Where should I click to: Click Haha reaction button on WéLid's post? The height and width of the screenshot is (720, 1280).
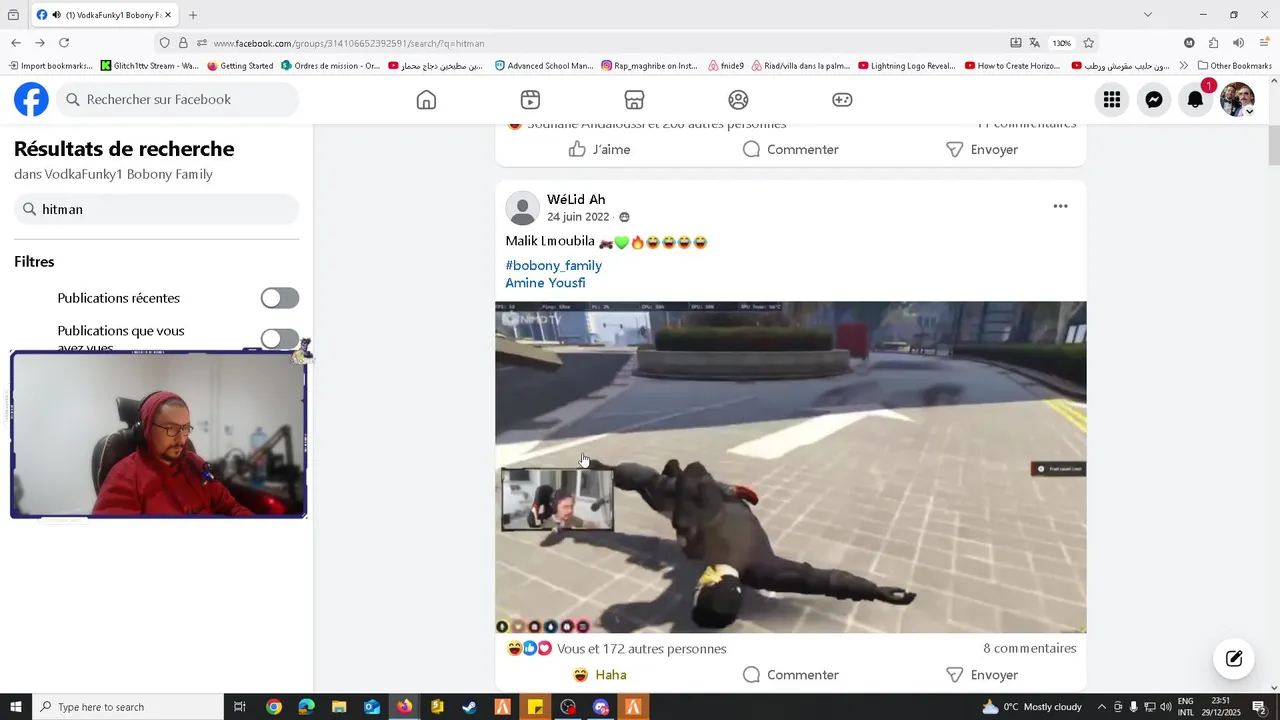[600, 675]
